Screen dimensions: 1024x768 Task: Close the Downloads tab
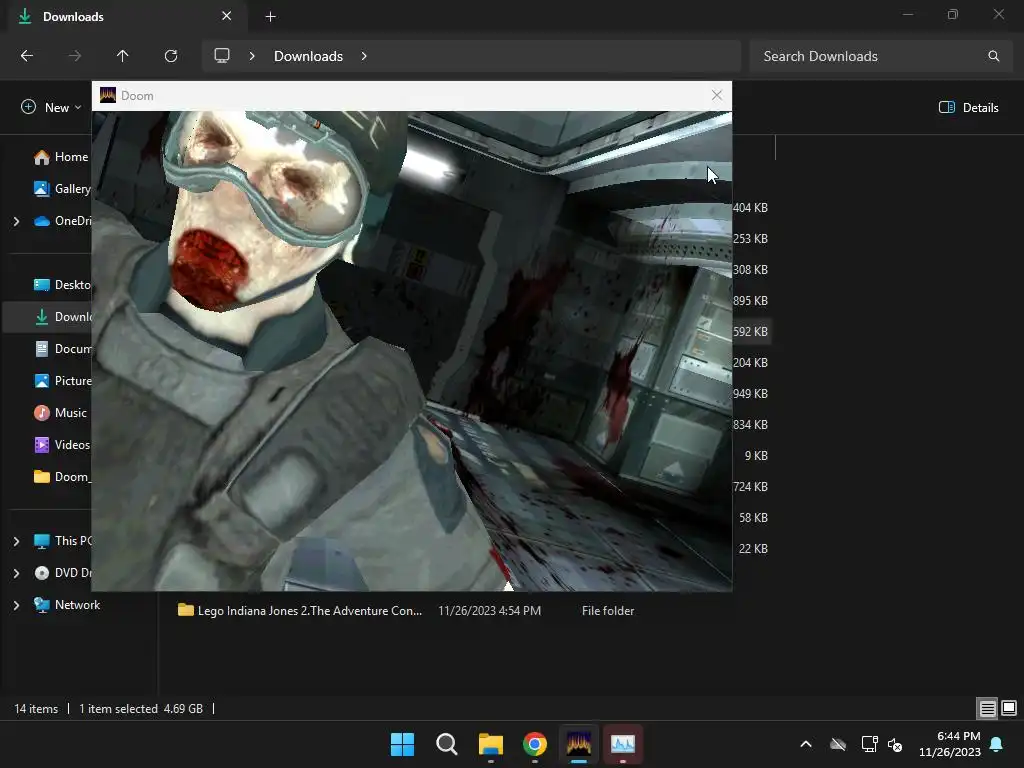pyautogui.click(x=227, y=16)
